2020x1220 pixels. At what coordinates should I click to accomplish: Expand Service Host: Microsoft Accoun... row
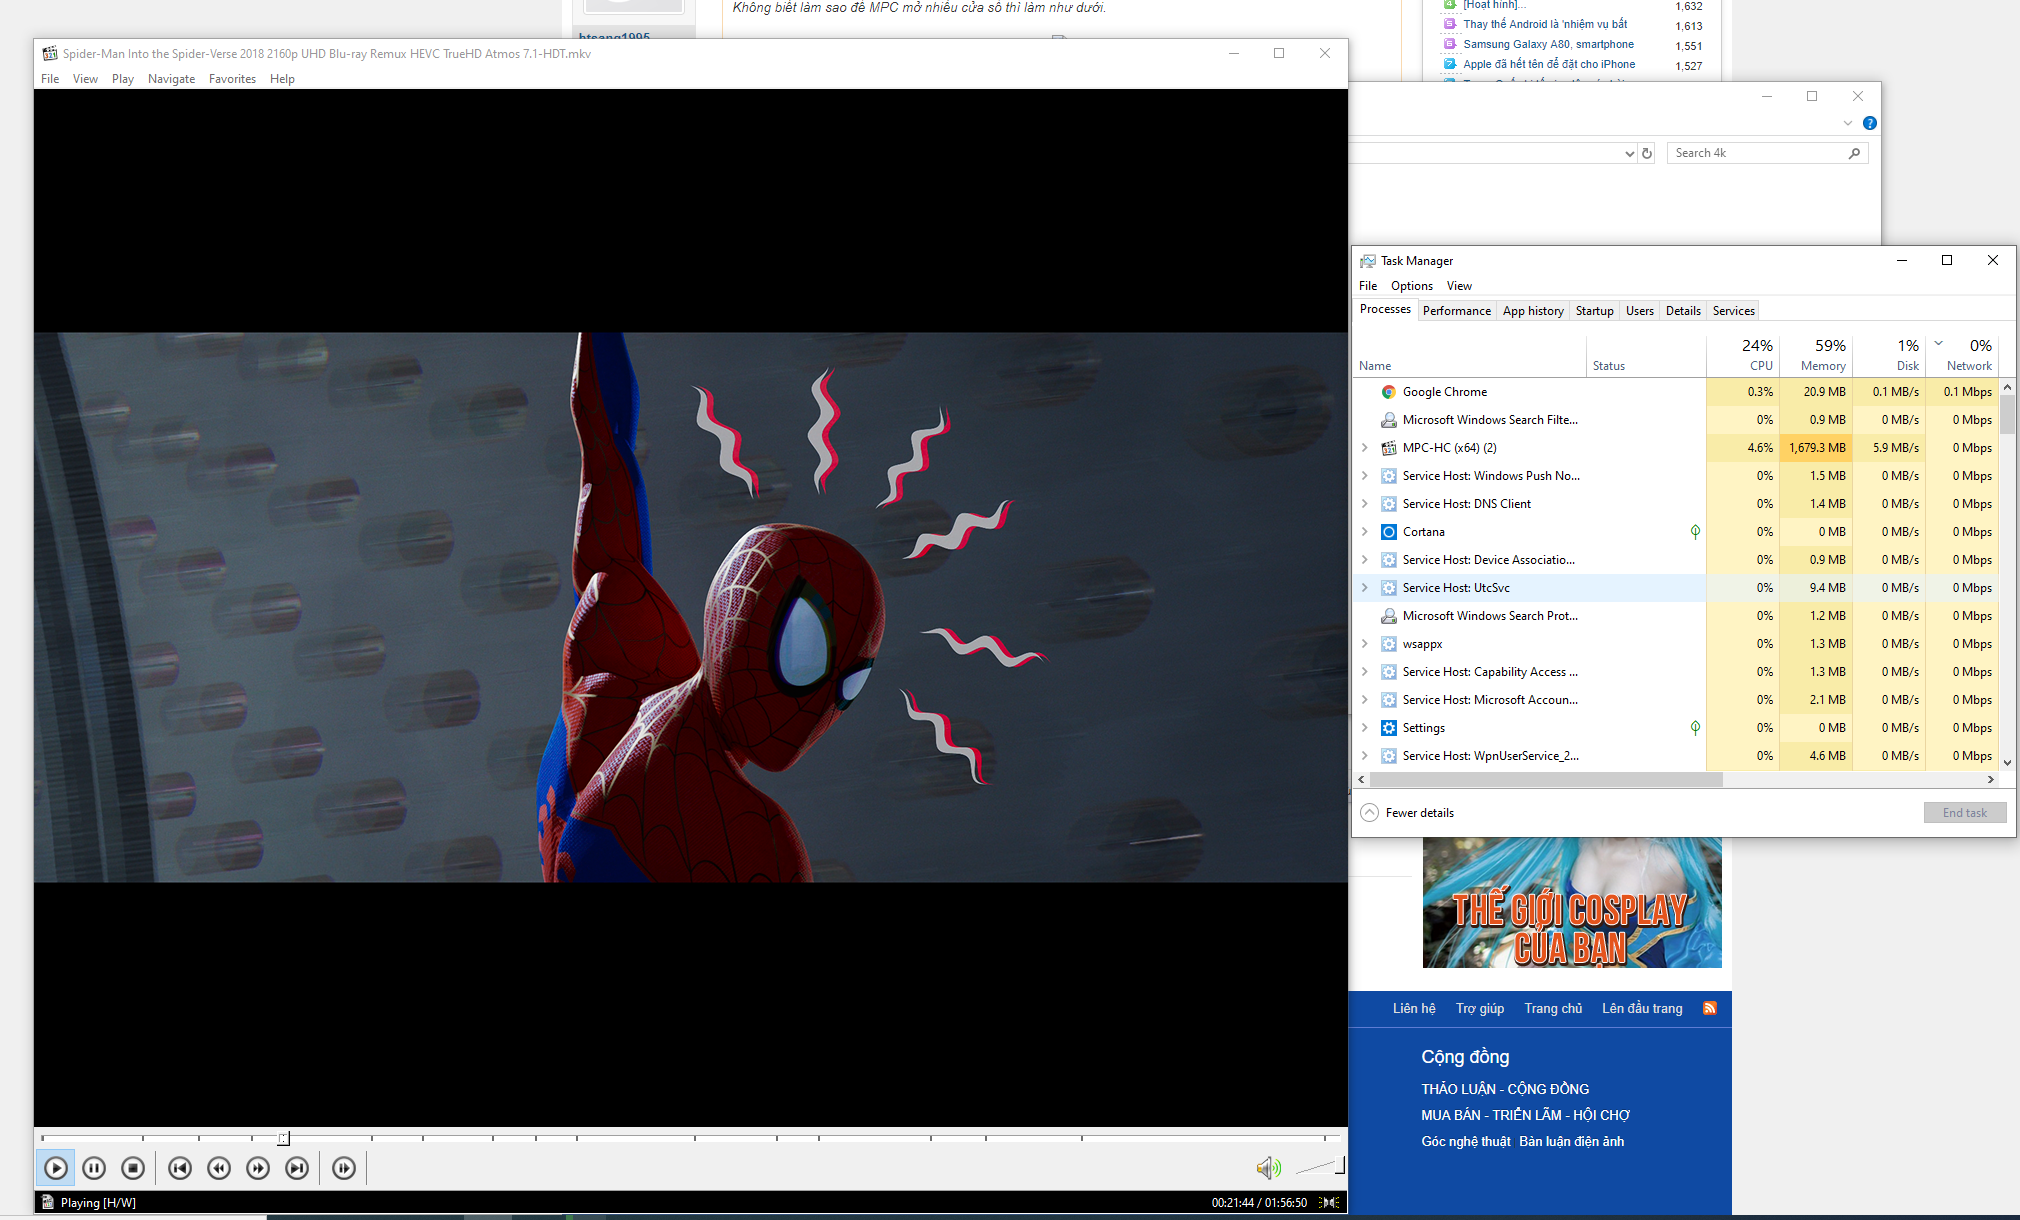pyautogui.click(x=1364, y=700)
